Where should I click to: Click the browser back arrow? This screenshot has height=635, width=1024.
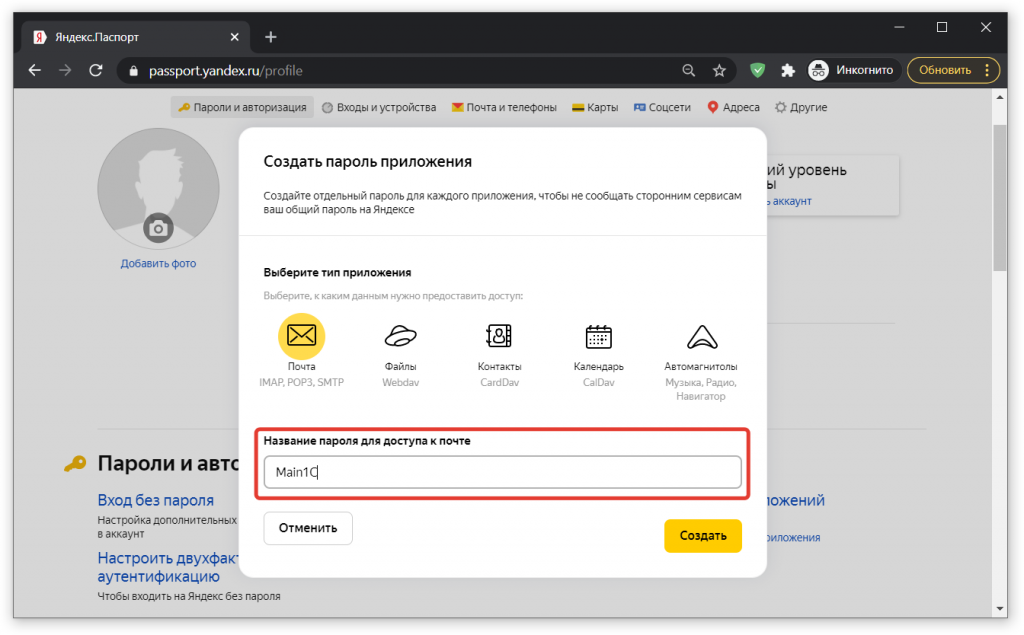[35, 71]
